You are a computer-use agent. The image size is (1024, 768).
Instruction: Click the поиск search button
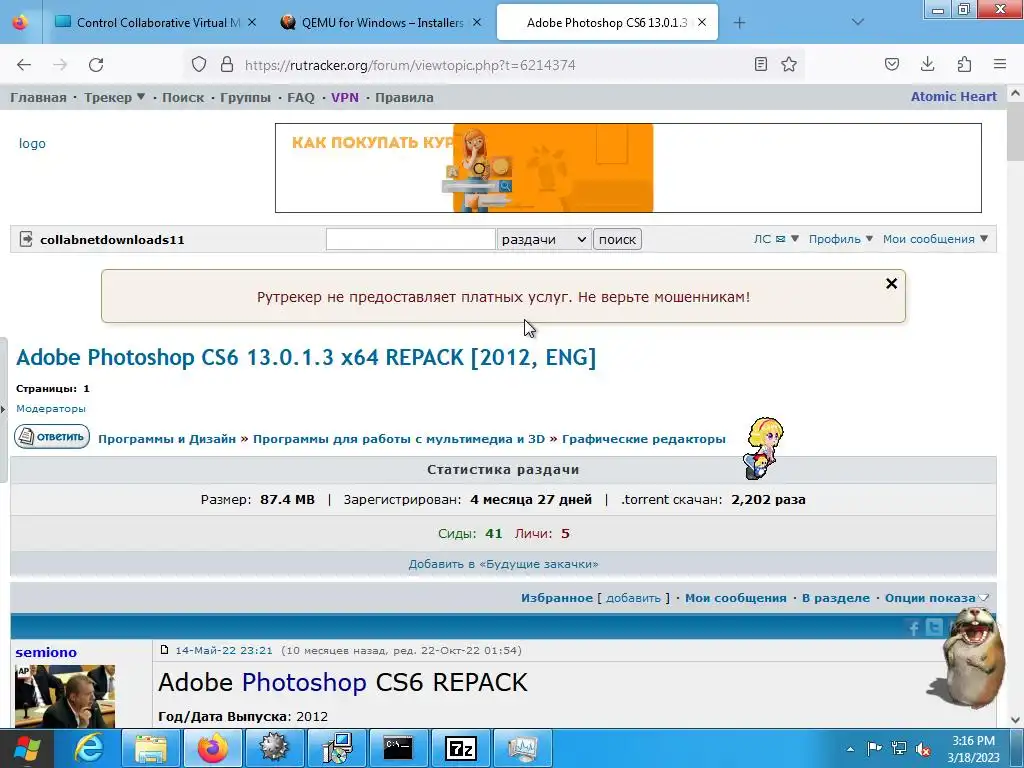[x=617, y=239]
